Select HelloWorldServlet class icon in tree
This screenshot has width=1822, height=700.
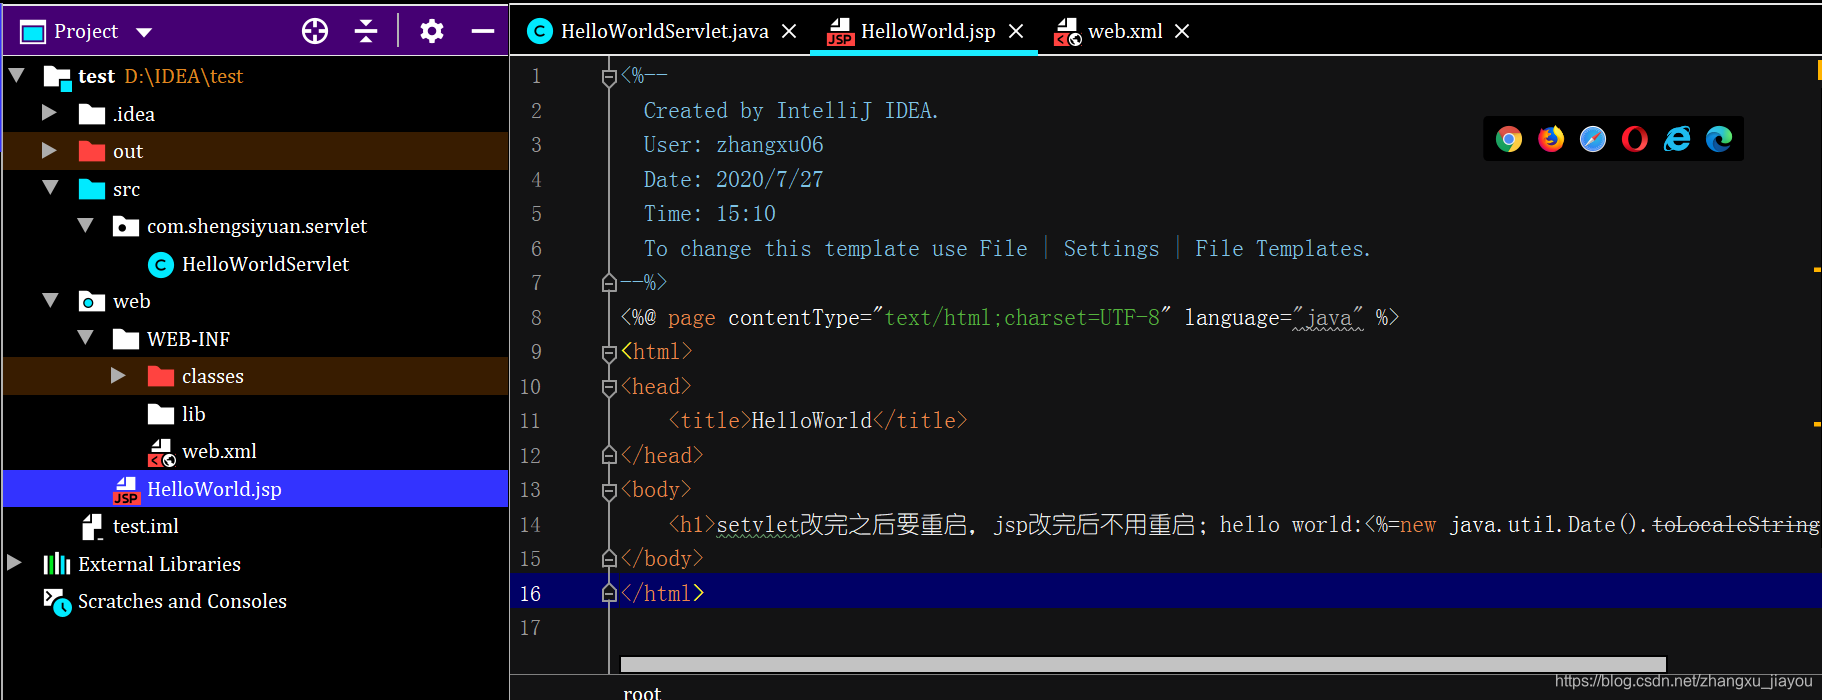(x=161, y=264)
